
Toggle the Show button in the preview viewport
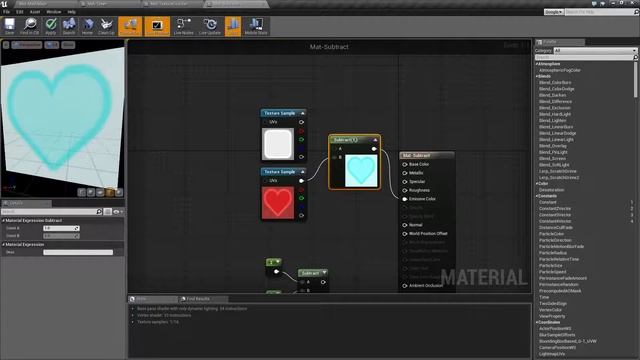68,45
